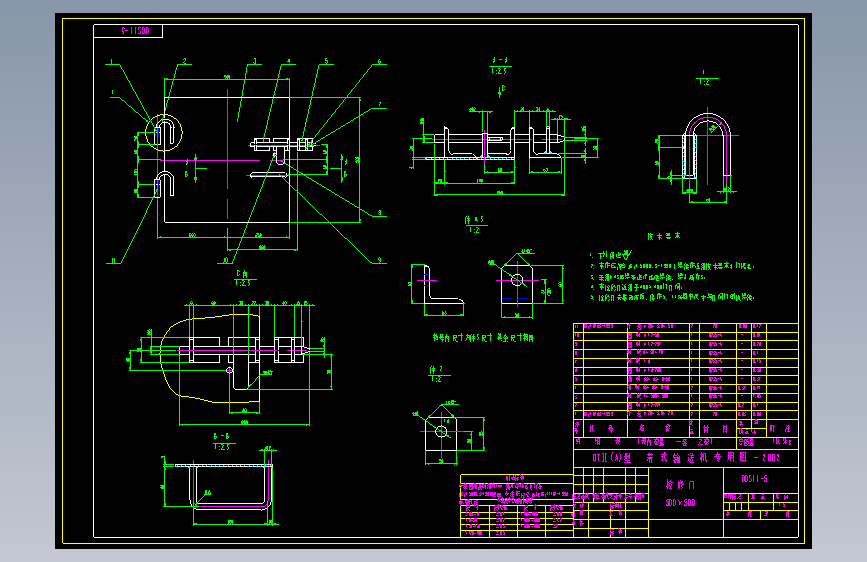This screenshot has width=867, height=562.
Task: Click the 1:2 scale under detail I title
Action: coord(704,82)
